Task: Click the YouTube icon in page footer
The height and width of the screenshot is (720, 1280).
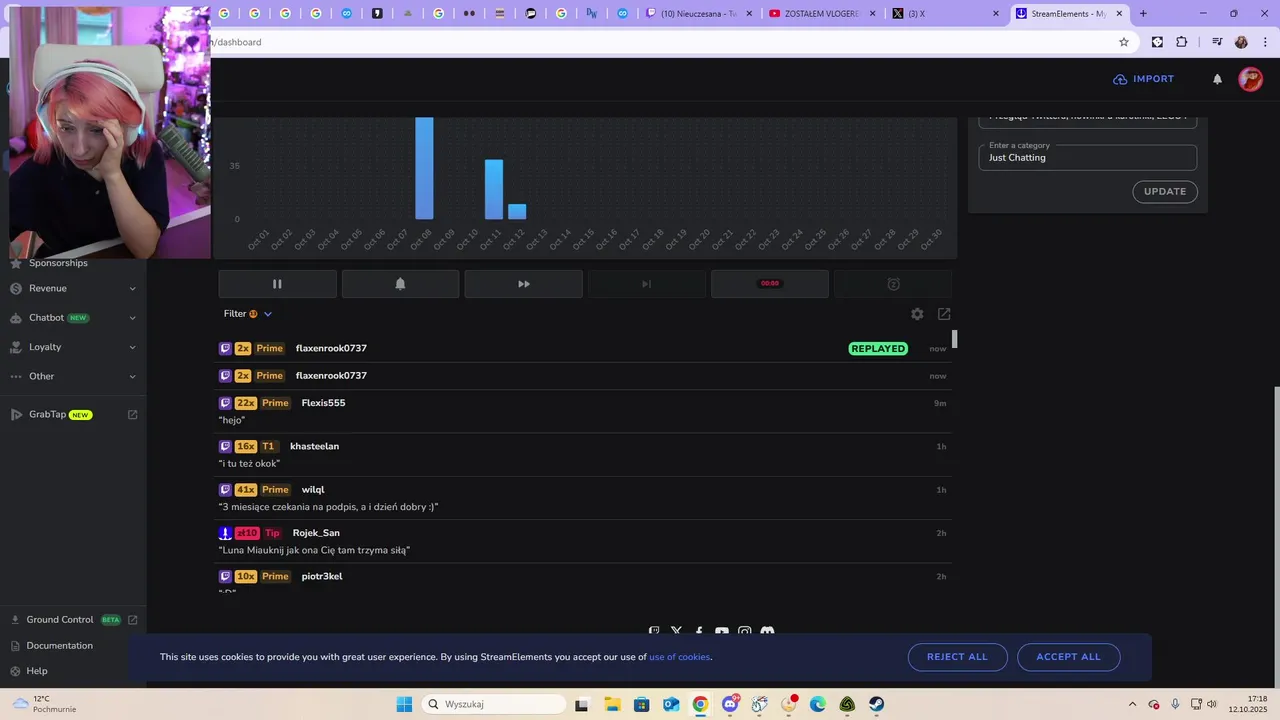Action: [722, 632]
